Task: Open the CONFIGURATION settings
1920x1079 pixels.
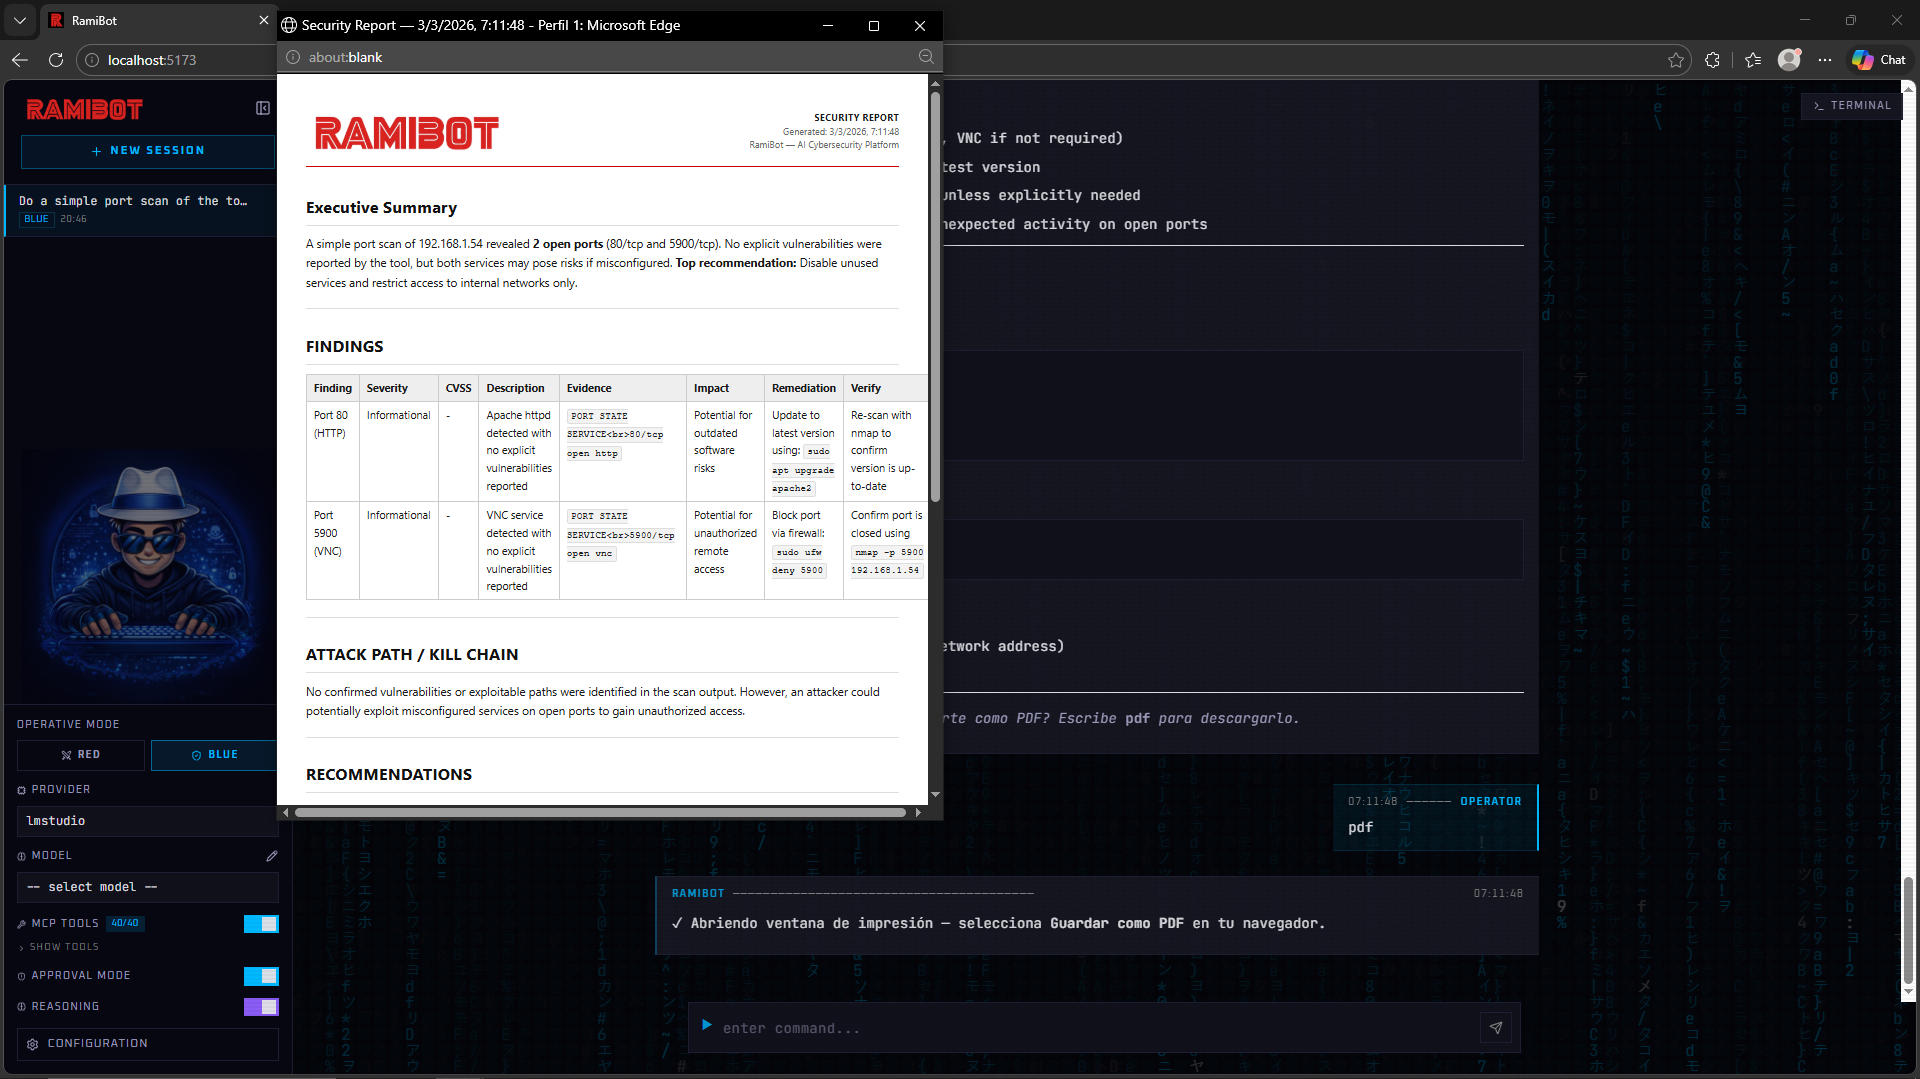Action: tap(148, 1044)
